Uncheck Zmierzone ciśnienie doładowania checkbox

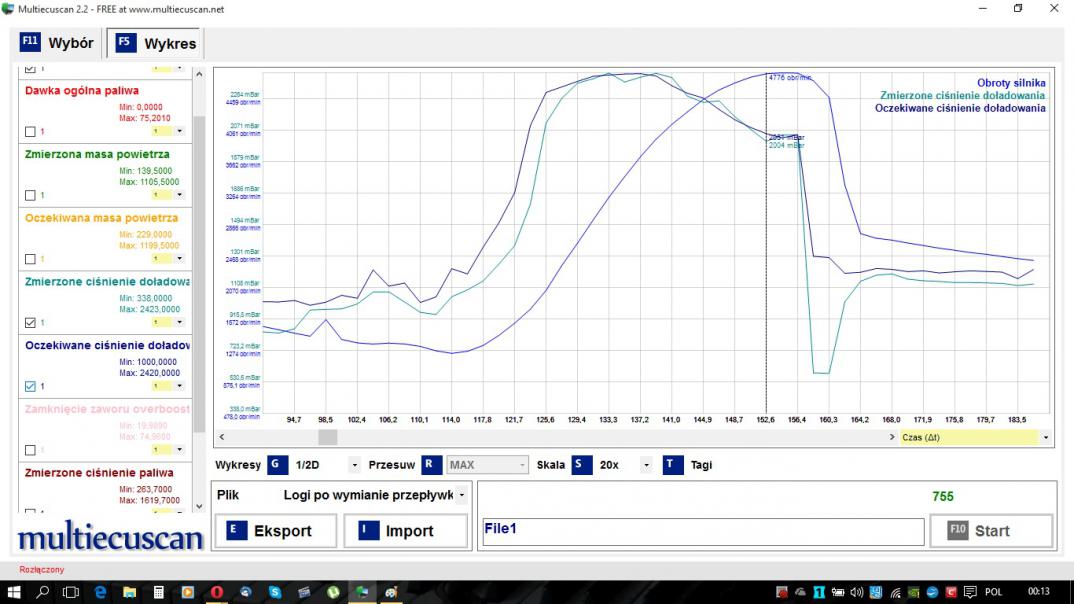pyautogui.click(x=30, y=323)
